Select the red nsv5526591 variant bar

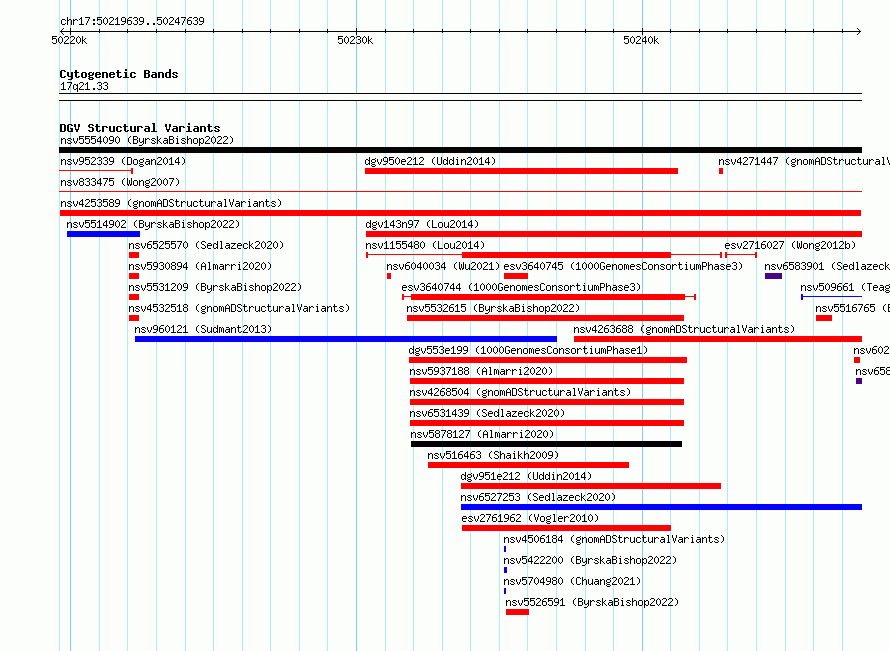click(517, 612)
